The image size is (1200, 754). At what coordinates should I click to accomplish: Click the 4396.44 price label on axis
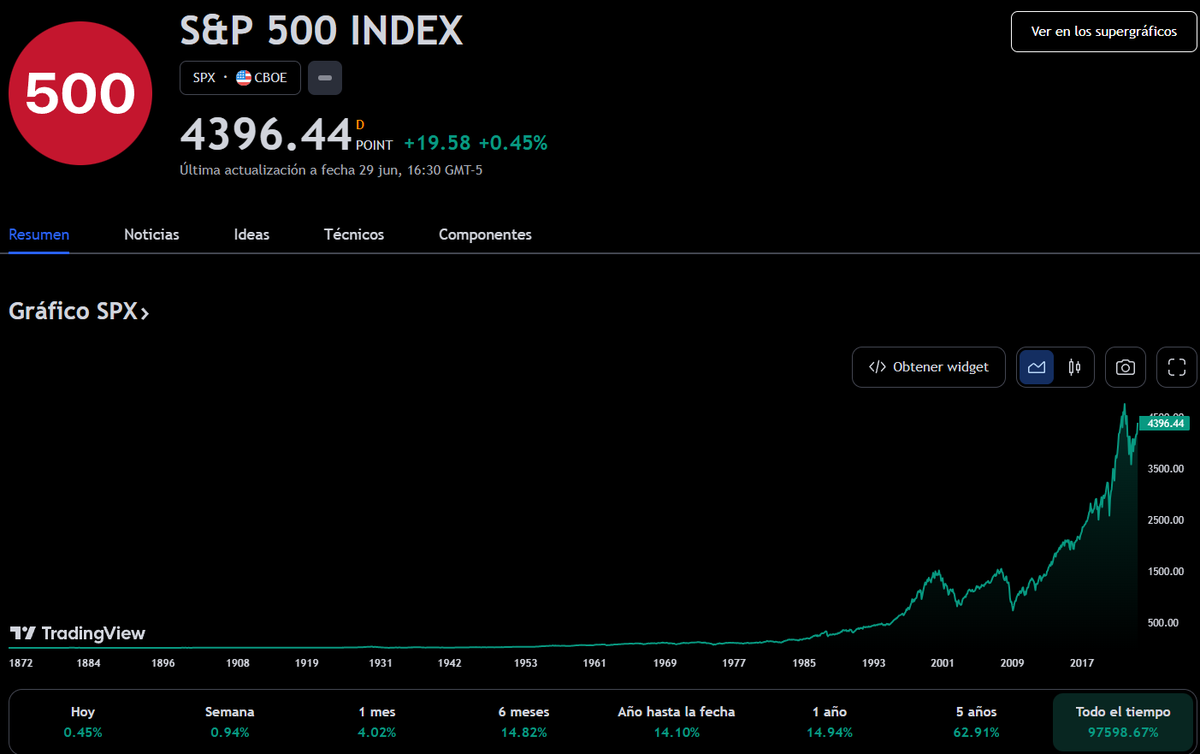[x=1164, y=423]
